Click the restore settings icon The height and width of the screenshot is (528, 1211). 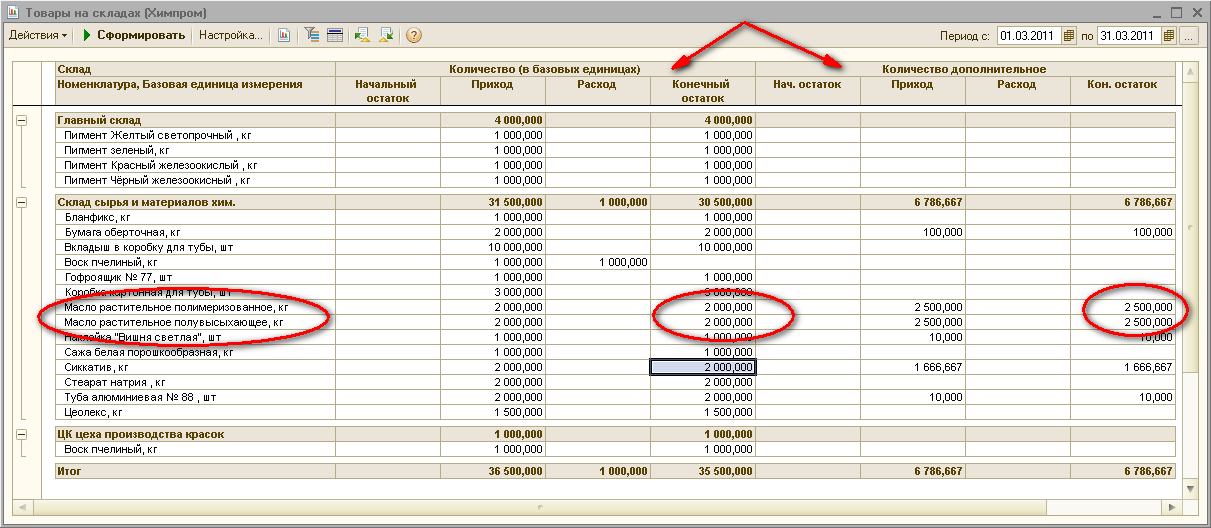click(x=362, y=35)
